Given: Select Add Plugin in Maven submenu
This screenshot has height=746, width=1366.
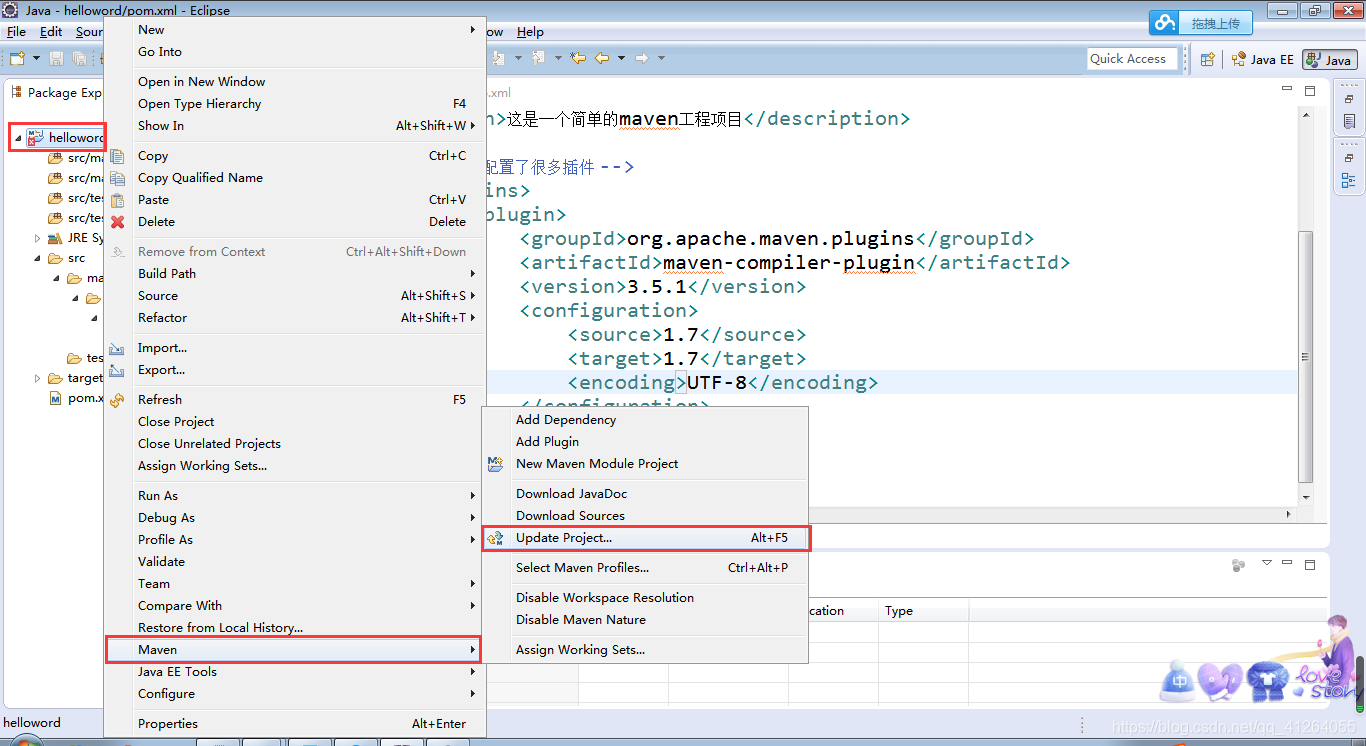Looking at the screenshot, I should coord(645,442).
